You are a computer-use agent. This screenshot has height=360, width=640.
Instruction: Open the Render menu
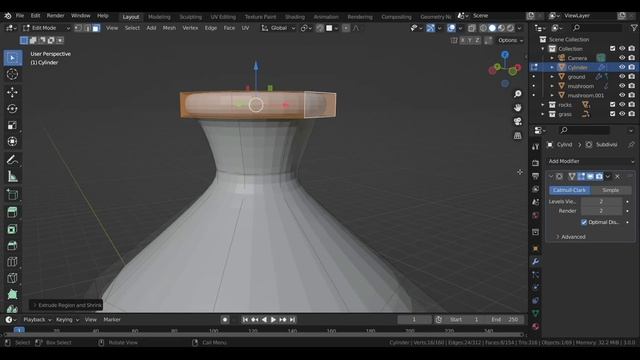(56, 16)
